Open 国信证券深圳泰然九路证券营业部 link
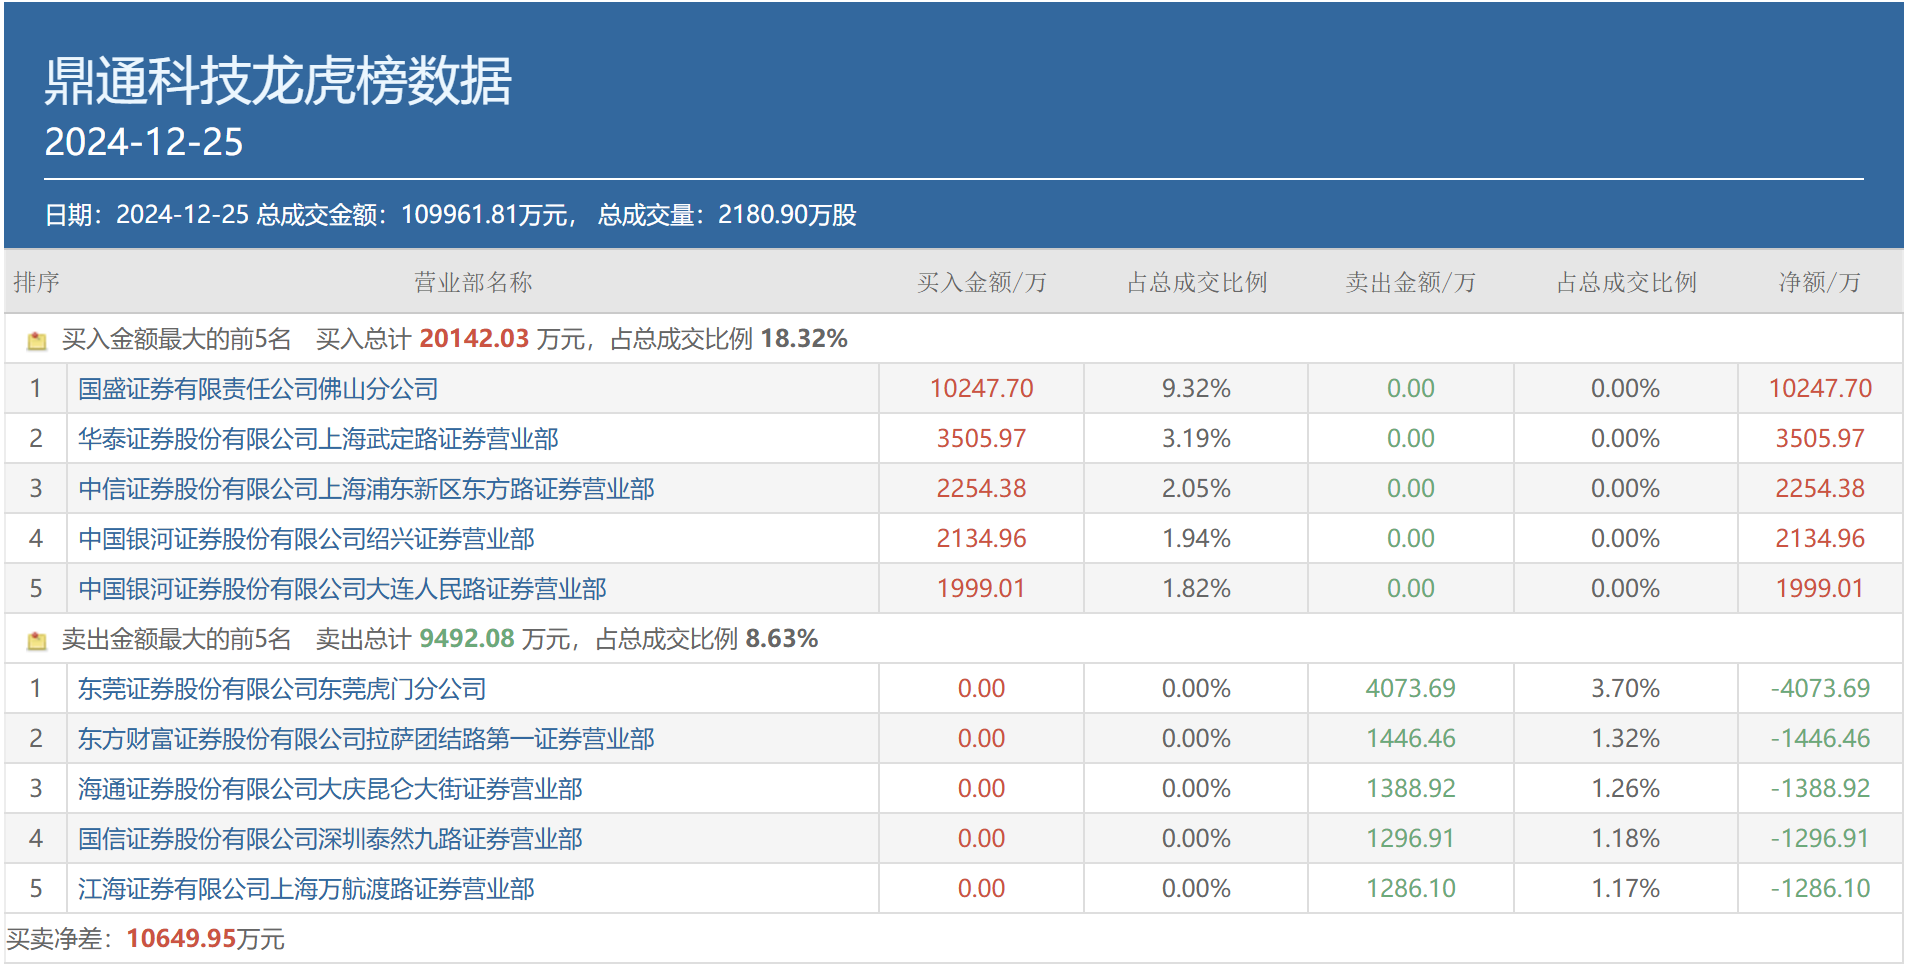1909x967 pixels. tap(330, 839)
